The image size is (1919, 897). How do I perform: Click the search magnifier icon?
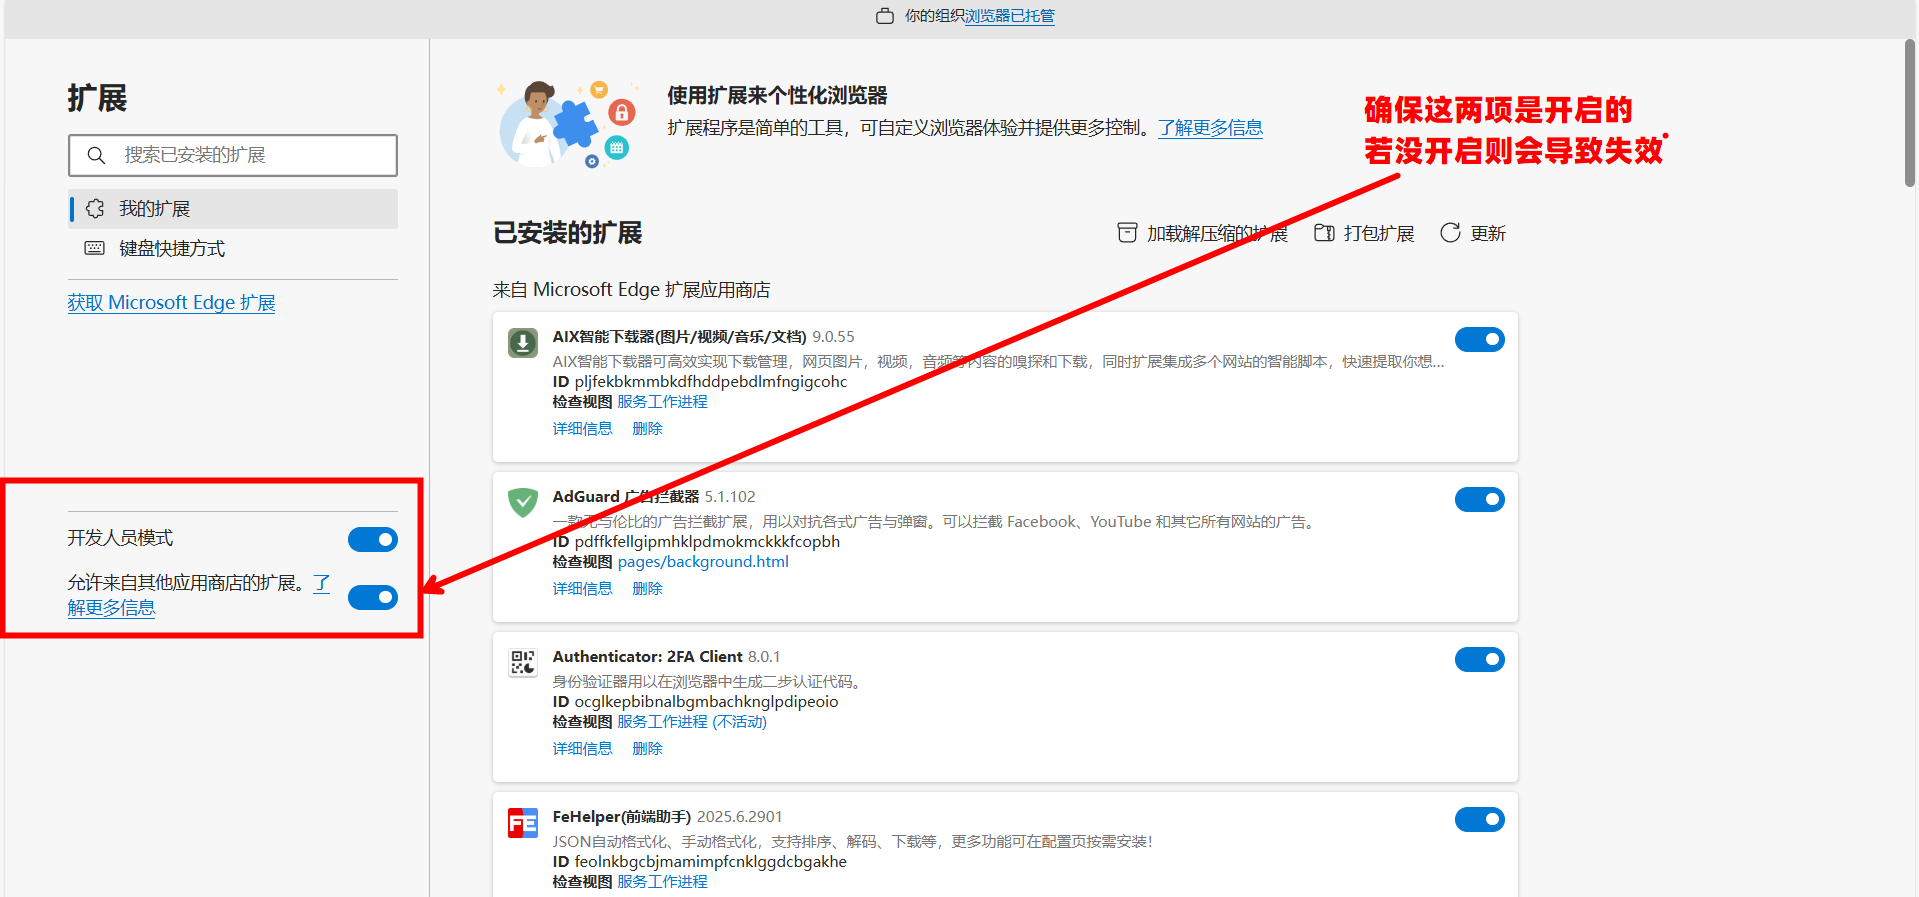96,155
